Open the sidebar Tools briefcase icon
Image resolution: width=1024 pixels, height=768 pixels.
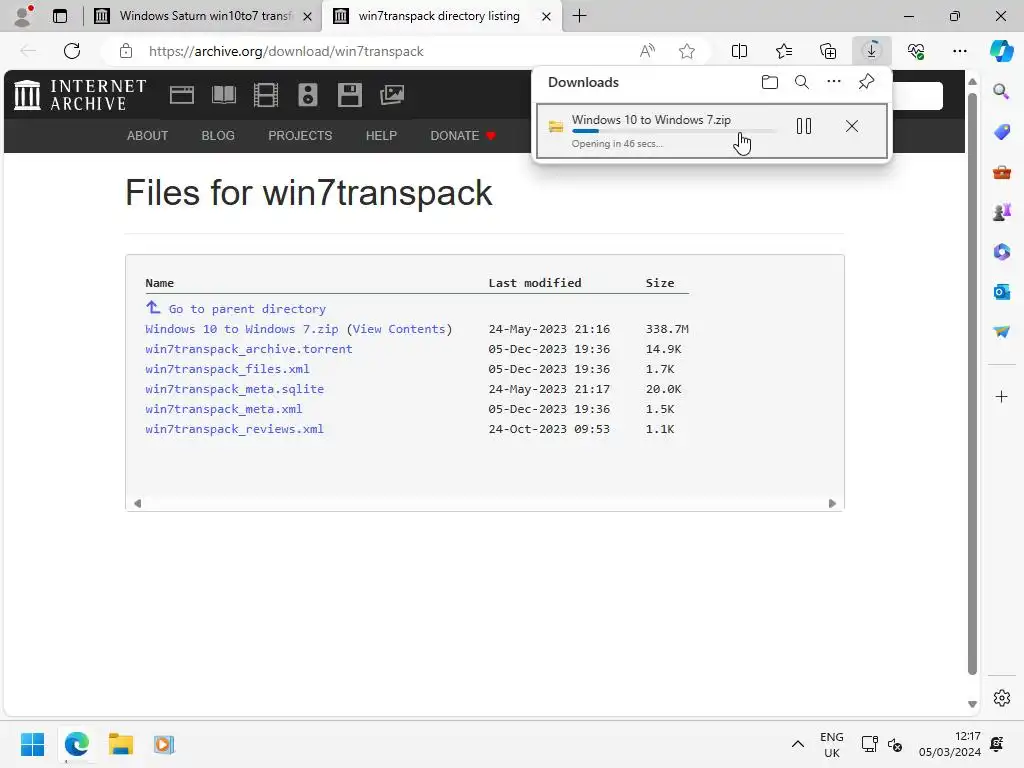pyautogui.click(x=1001, y=172)
